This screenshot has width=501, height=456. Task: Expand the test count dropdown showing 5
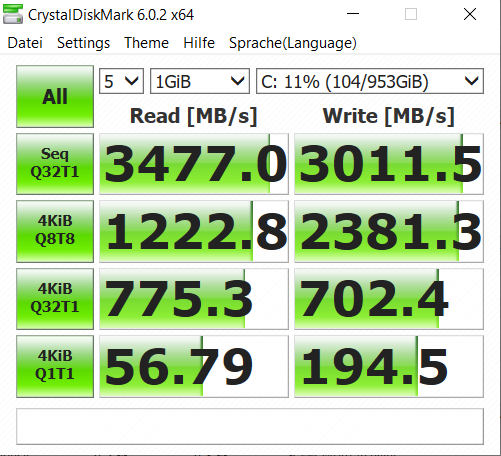pos(121,81)
